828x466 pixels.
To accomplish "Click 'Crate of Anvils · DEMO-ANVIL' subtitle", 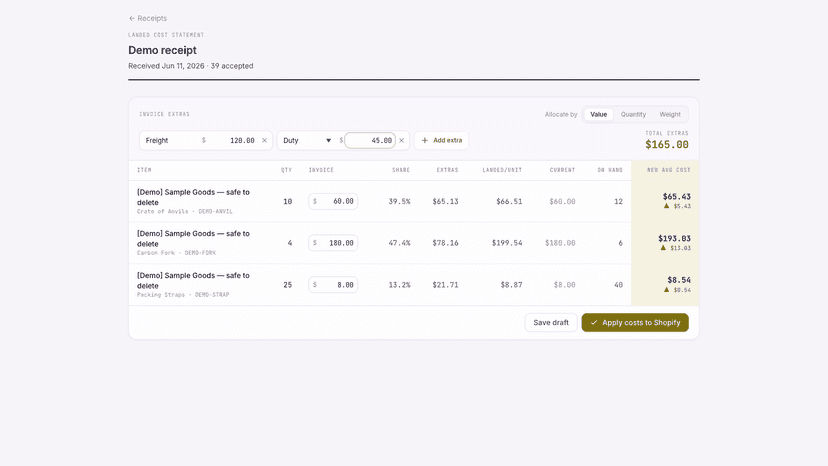I will coord(185,211).
